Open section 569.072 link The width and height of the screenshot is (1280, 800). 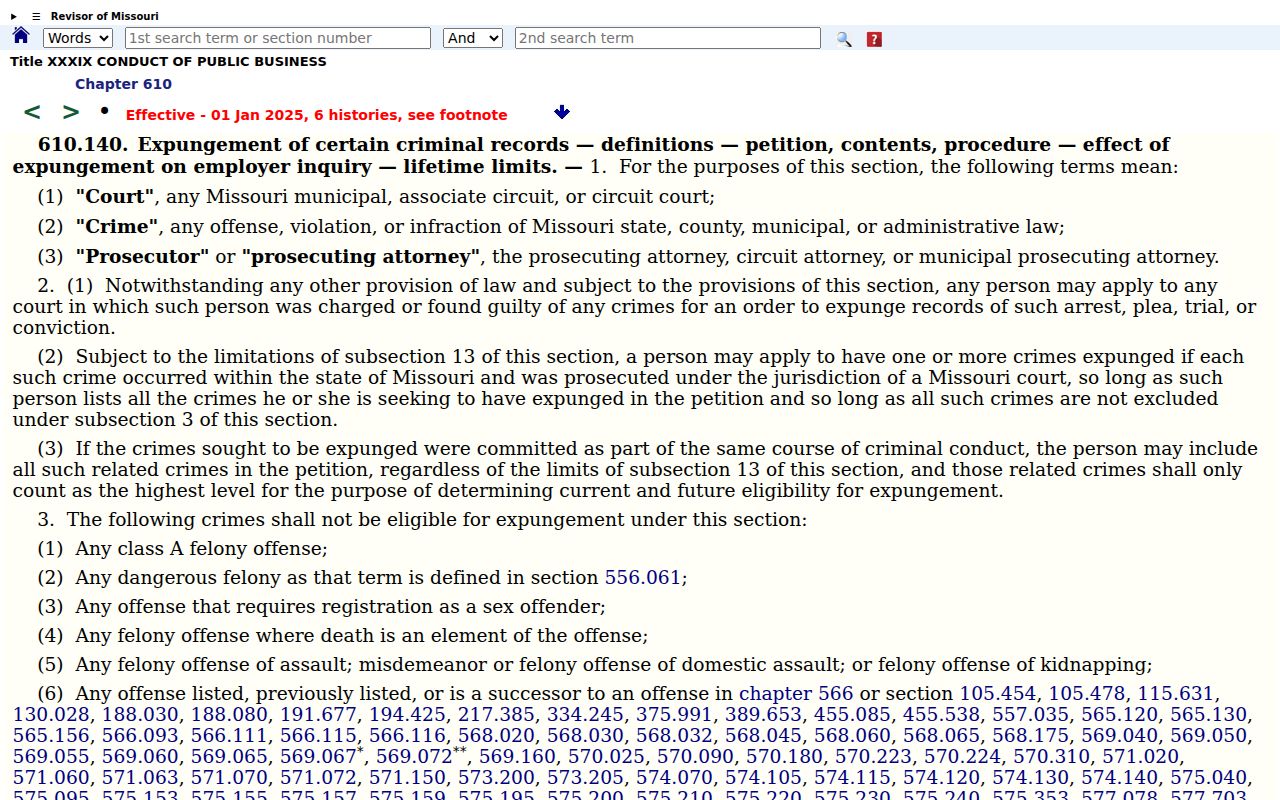414,757
